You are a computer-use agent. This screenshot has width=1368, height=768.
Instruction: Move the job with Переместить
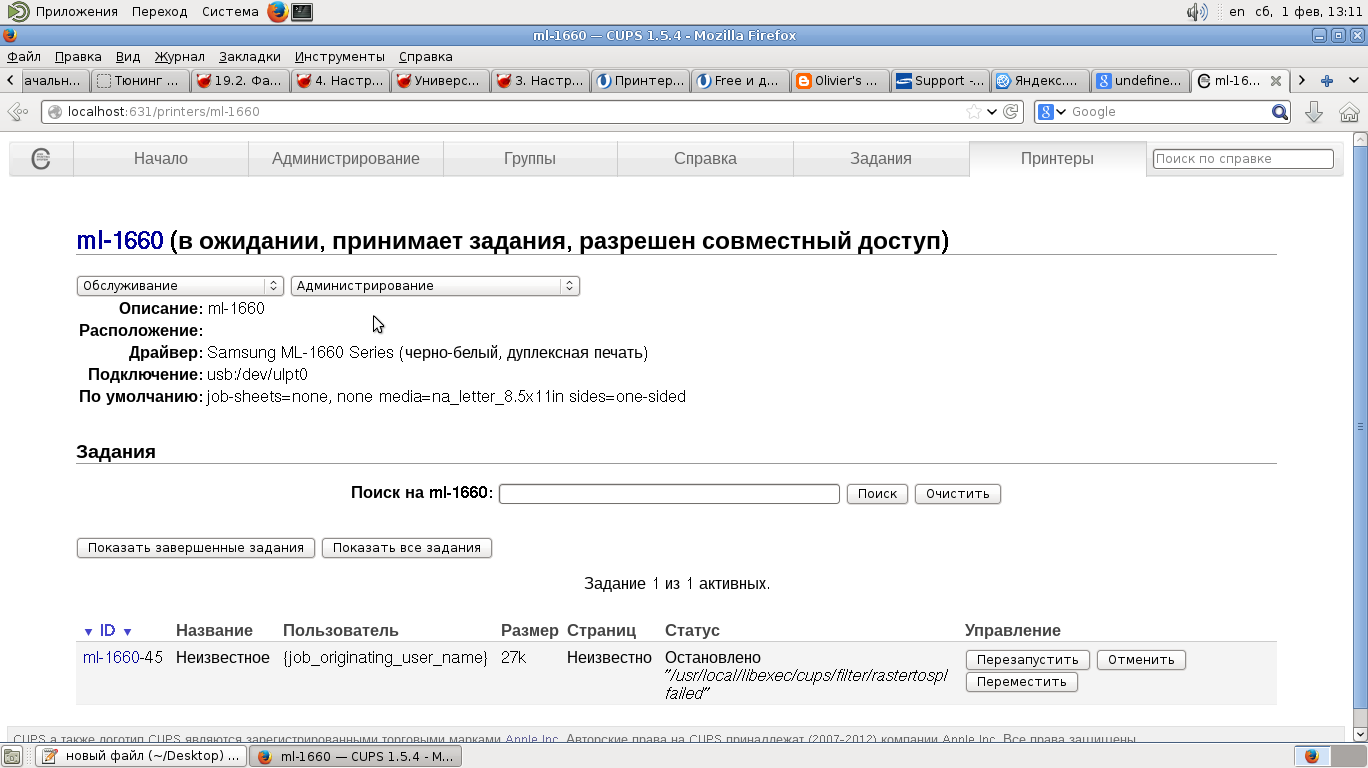click(1022, 682)
